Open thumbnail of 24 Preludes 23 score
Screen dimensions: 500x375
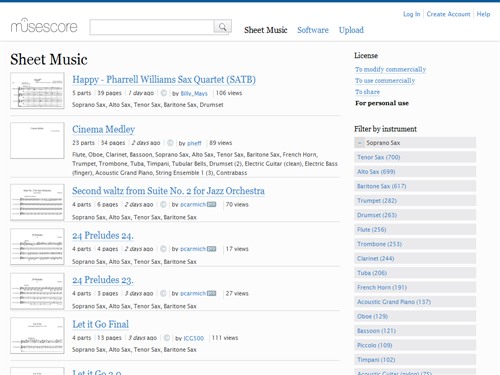click(x=37, y=291)
